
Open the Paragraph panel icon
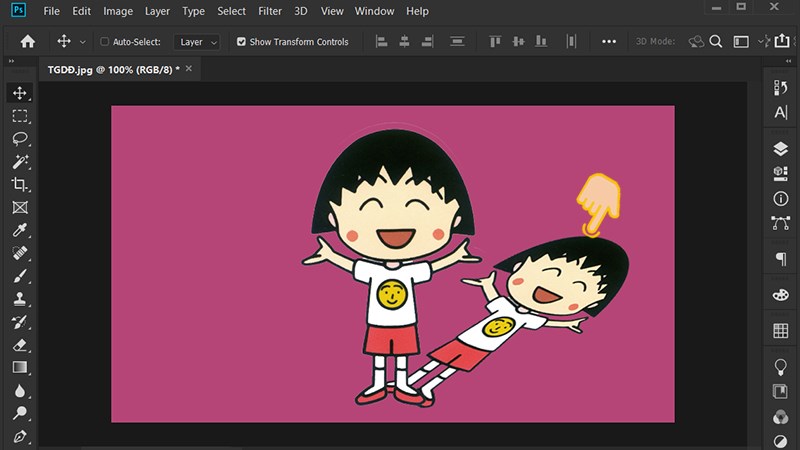pyautogui.click(x=781, y=259)
